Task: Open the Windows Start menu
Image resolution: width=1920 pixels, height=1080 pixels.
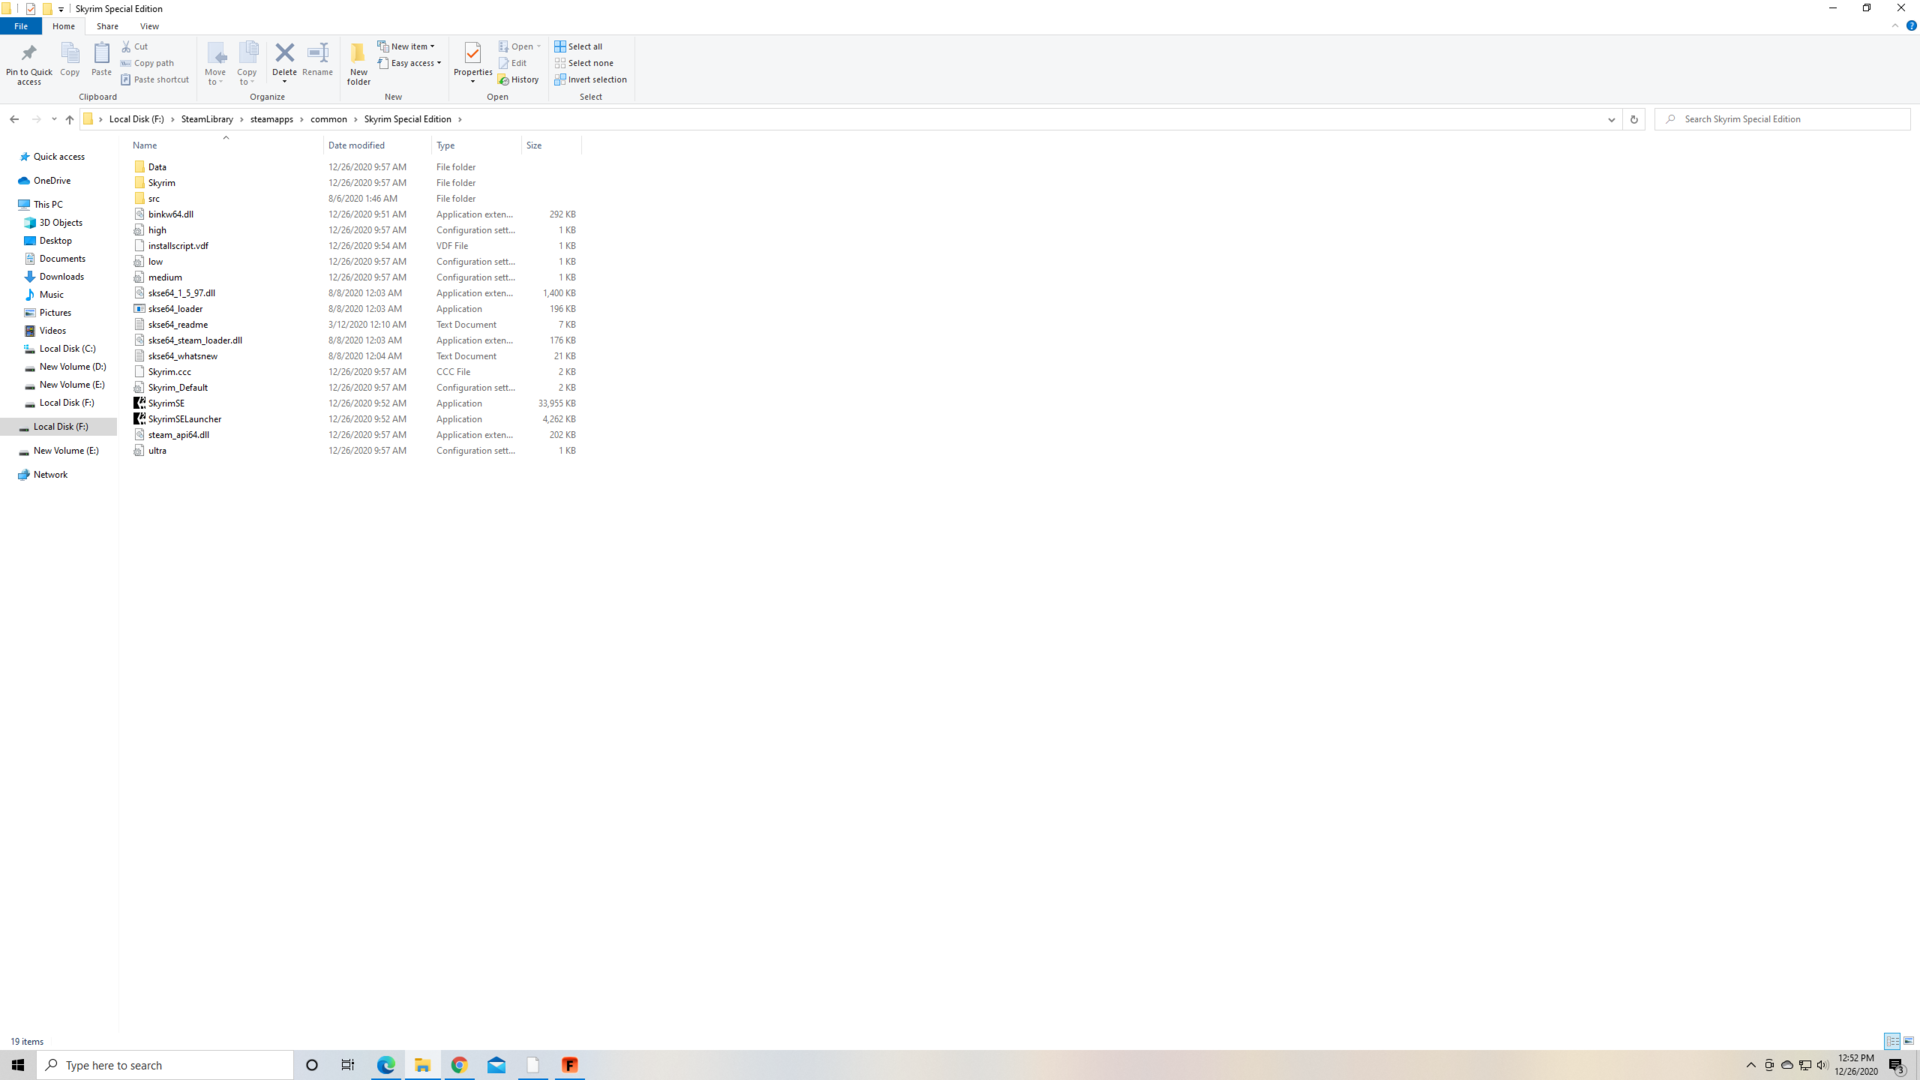Action: point(18,1065)
